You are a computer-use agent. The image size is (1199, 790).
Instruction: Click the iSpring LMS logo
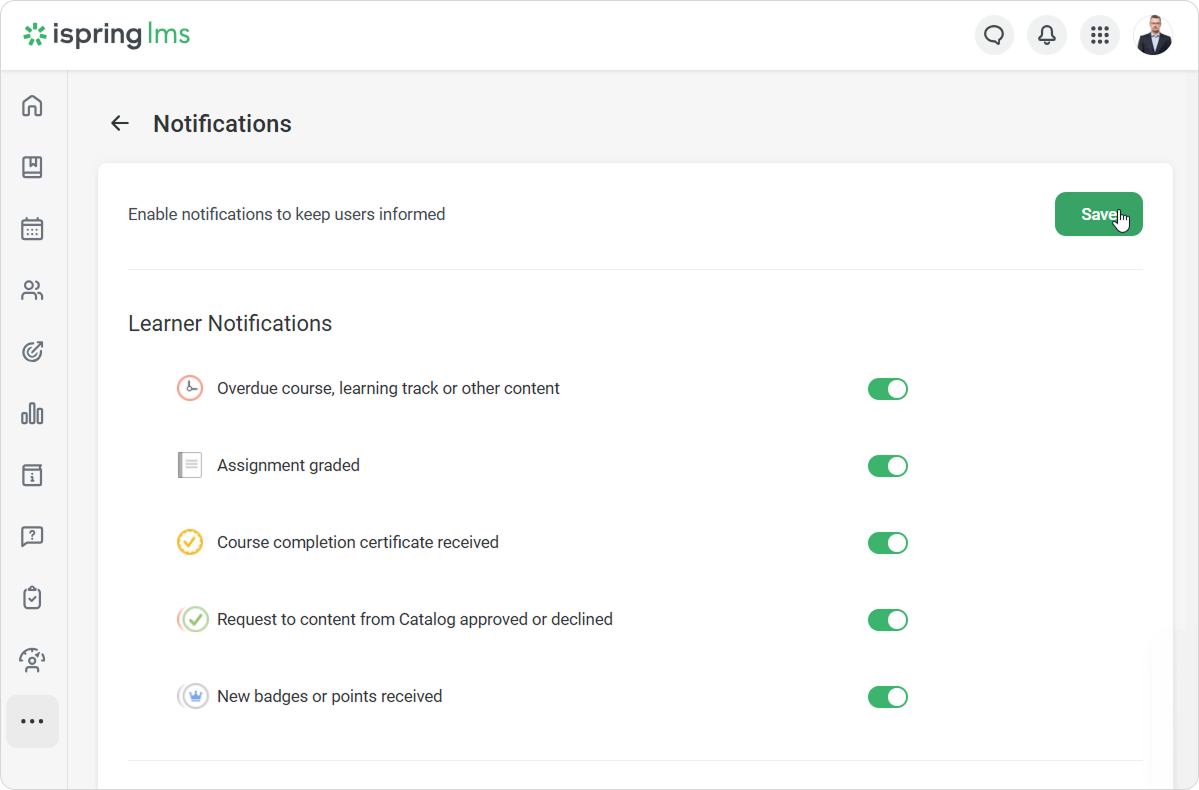click(107, 36)
